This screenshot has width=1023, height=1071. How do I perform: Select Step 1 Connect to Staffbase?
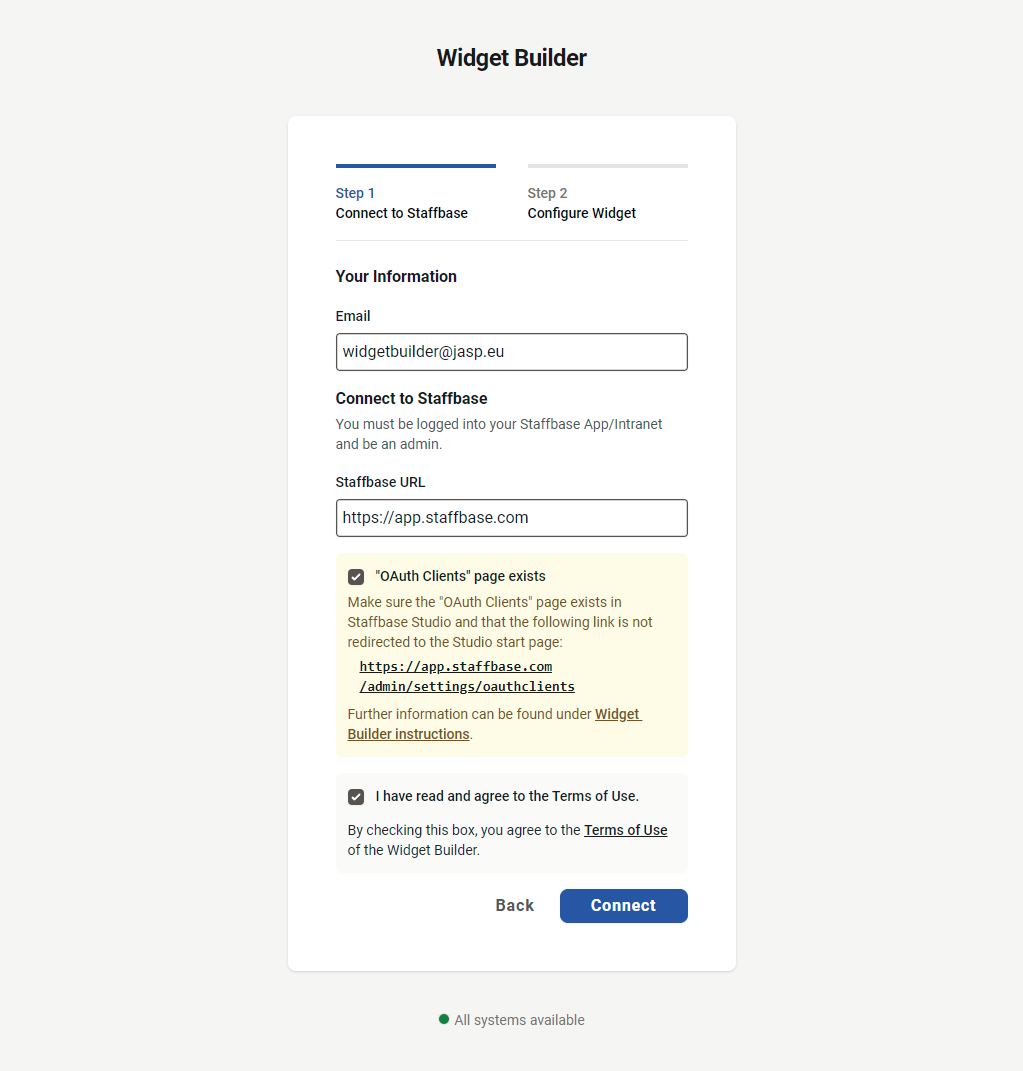click(x=401, y=203)
